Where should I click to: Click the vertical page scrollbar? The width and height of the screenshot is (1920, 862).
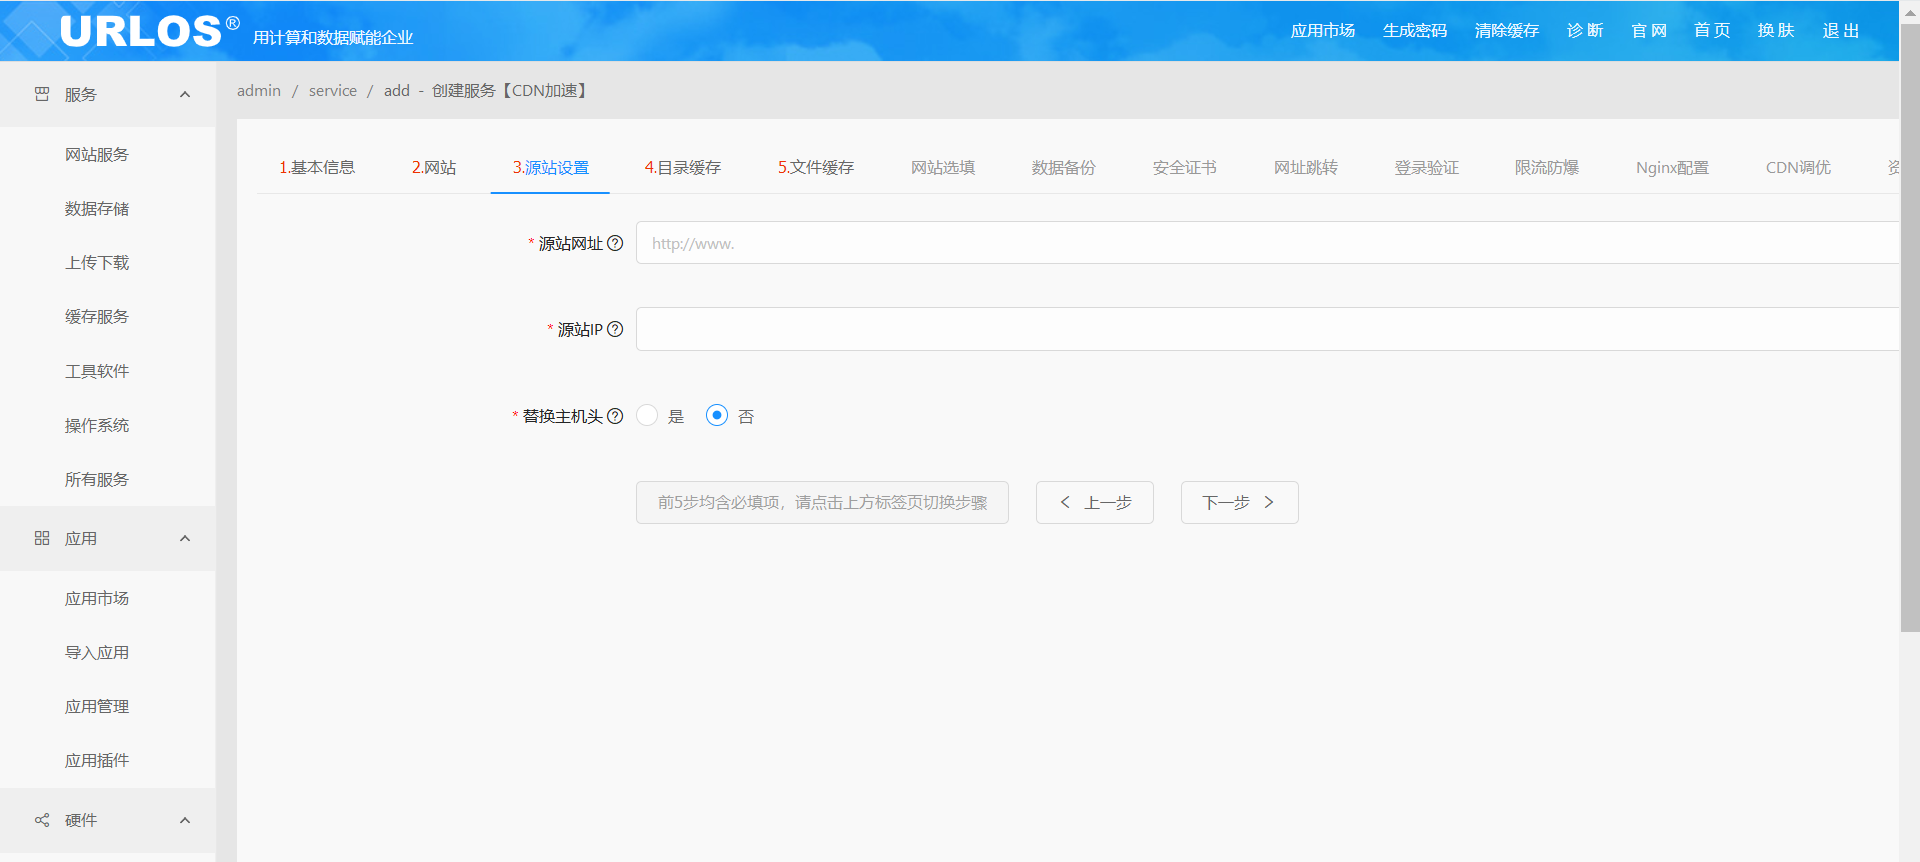click(x=1909, y=330)
